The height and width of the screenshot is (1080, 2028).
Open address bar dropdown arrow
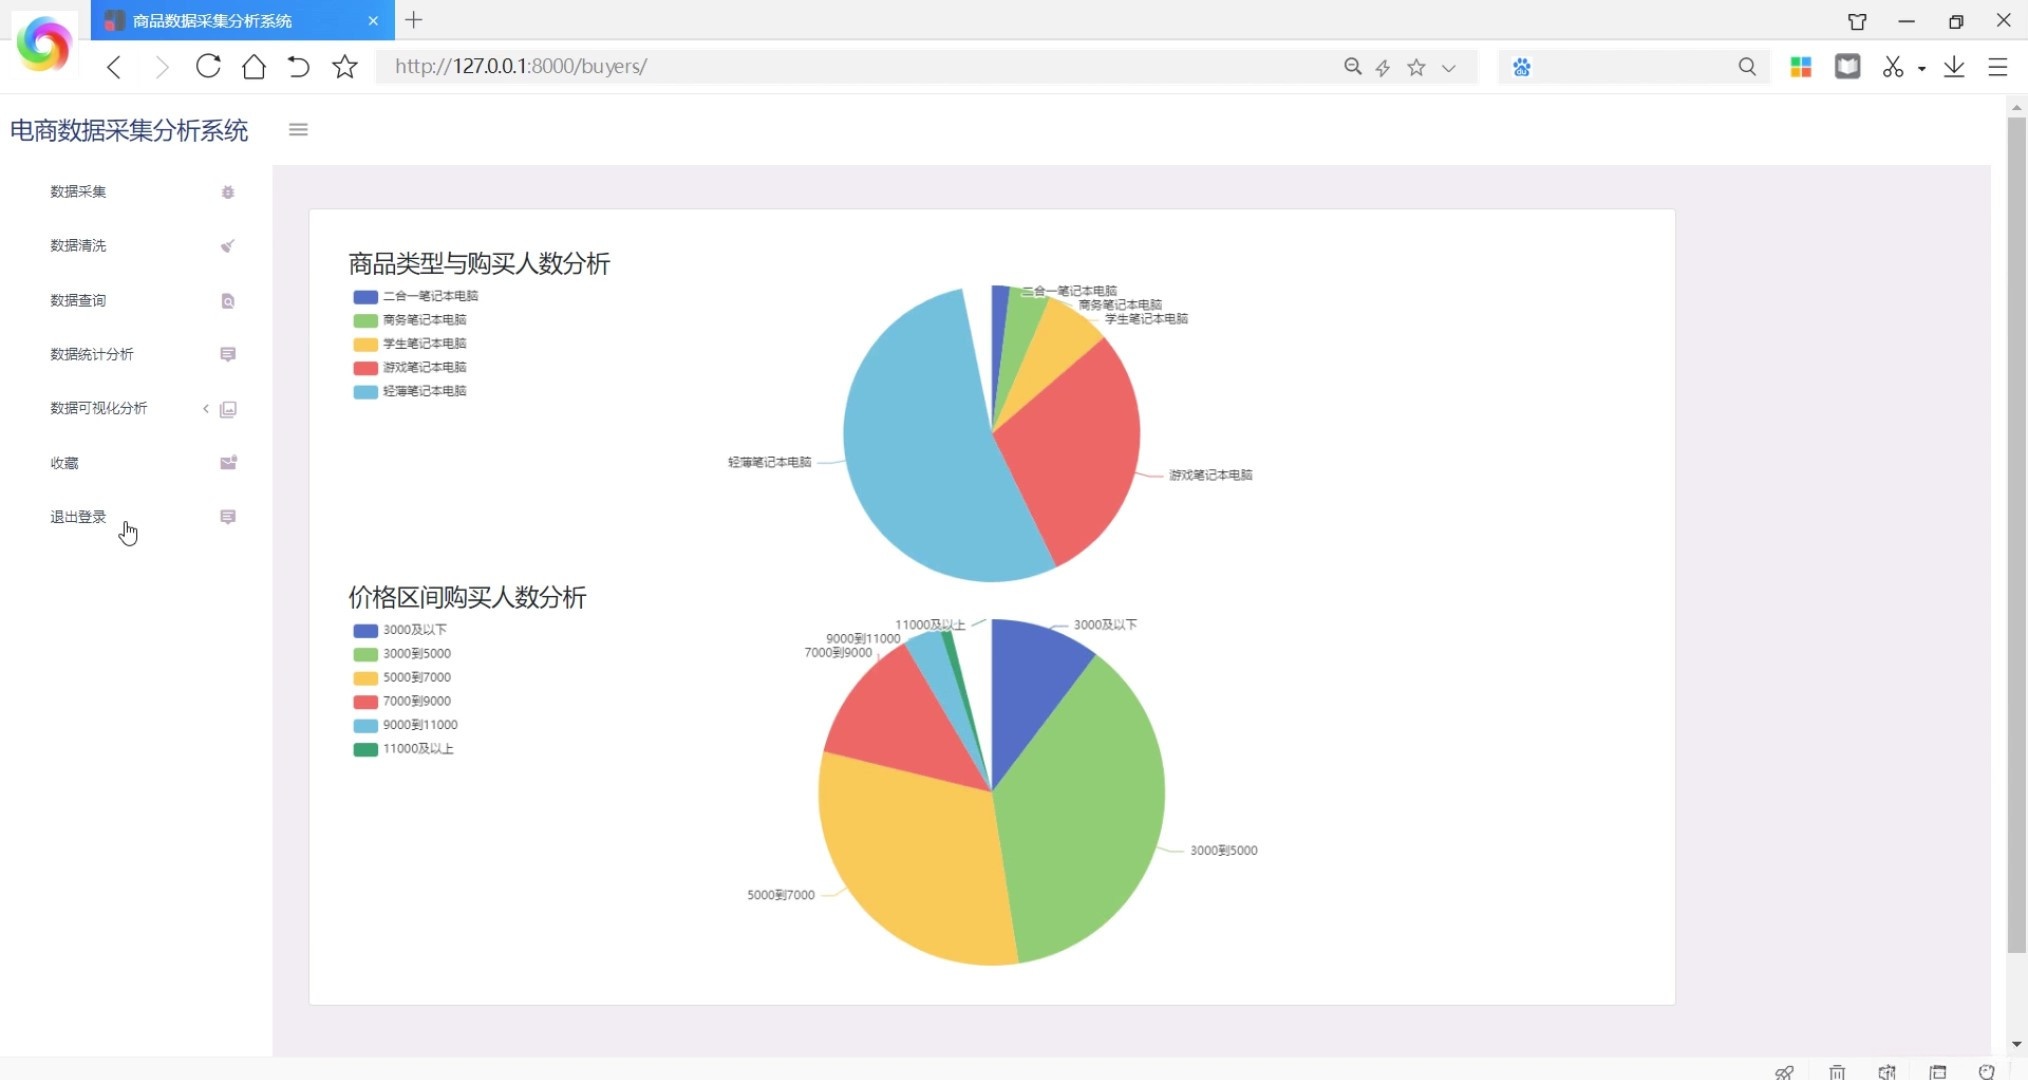1448,68
